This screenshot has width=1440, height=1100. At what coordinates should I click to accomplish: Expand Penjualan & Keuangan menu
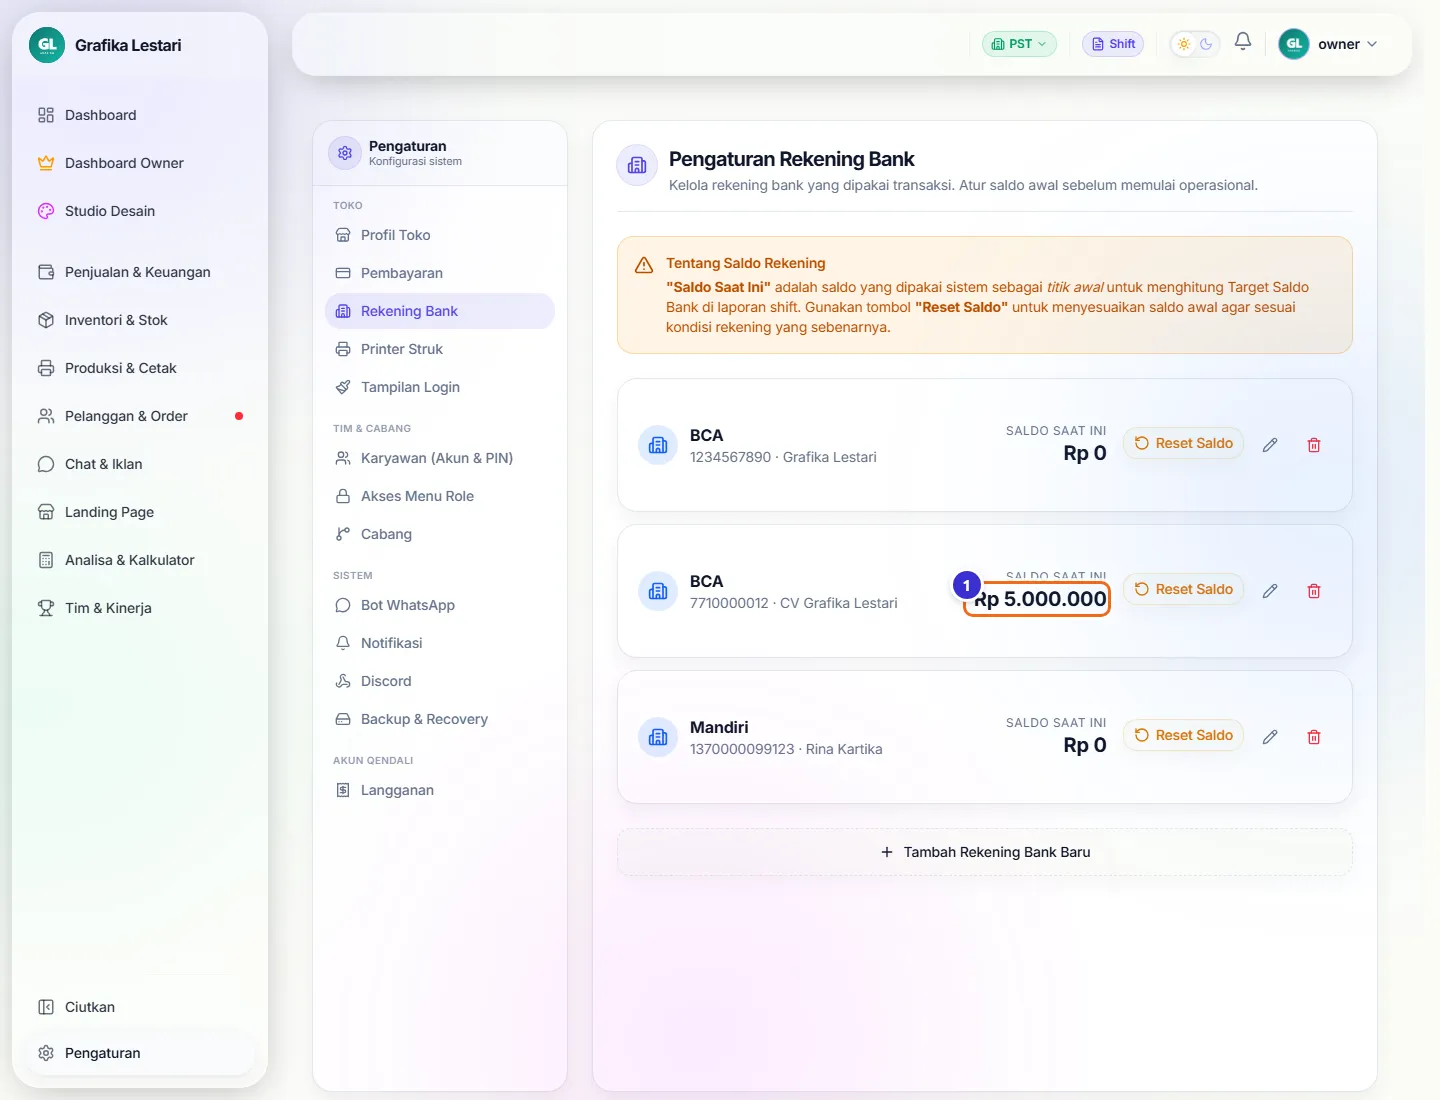[140, 272]
